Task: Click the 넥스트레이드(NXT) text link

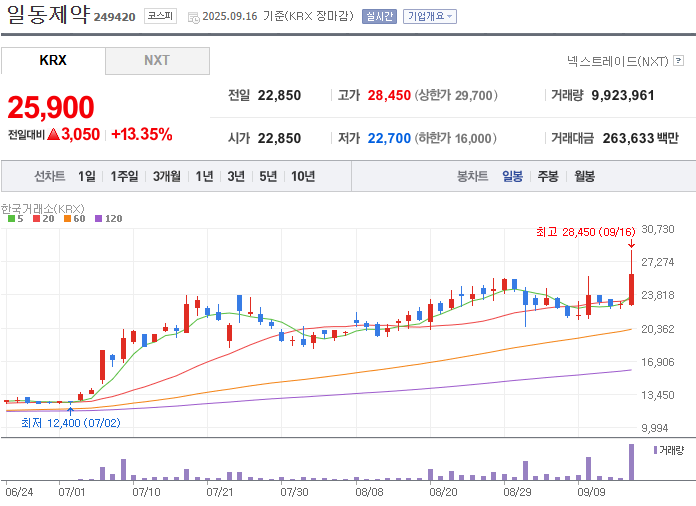Action: 617,61
